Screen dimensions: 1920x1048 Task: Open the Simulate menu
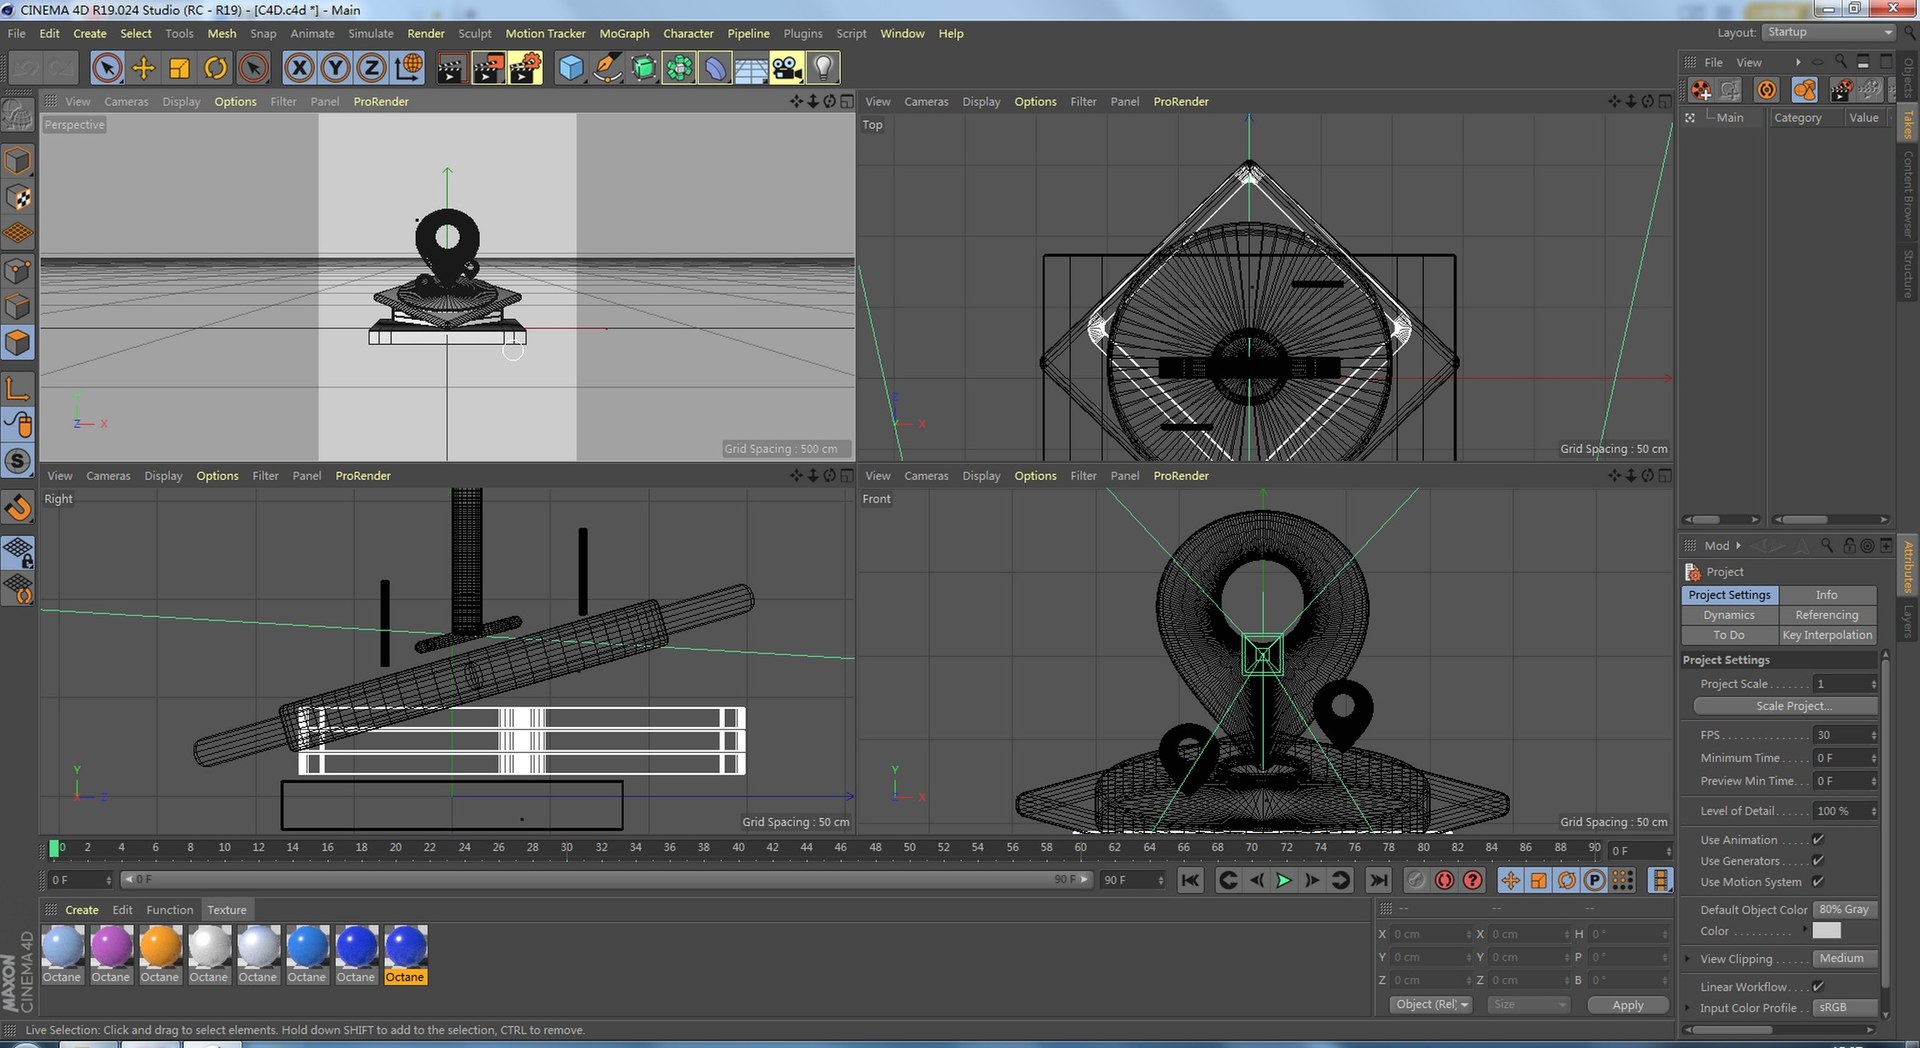point(371,34)
